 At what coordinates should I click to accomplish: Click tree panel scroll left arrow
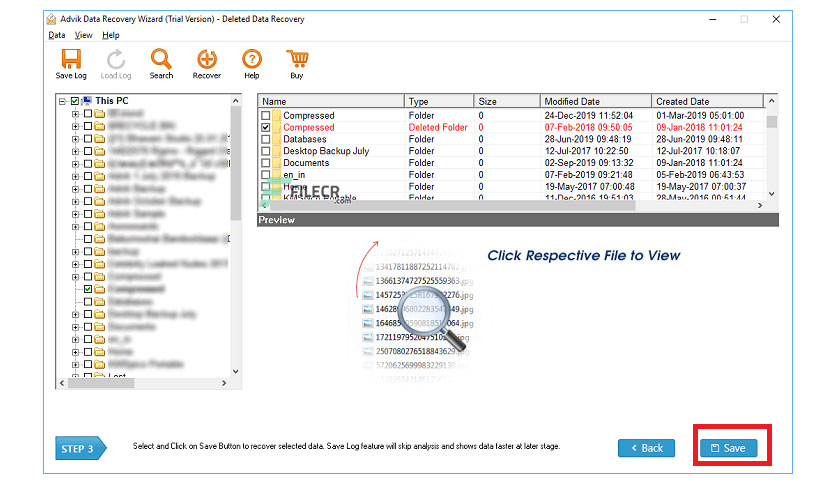[62, 383]
